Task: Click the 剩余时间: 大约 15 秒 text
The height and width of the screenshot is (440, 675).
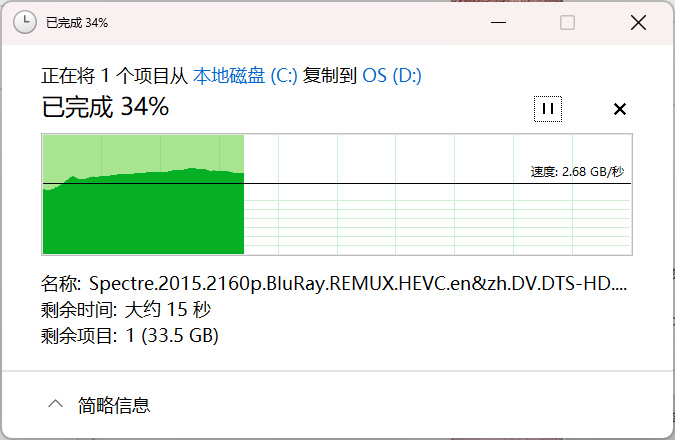Action: click(x=126, y=310)
